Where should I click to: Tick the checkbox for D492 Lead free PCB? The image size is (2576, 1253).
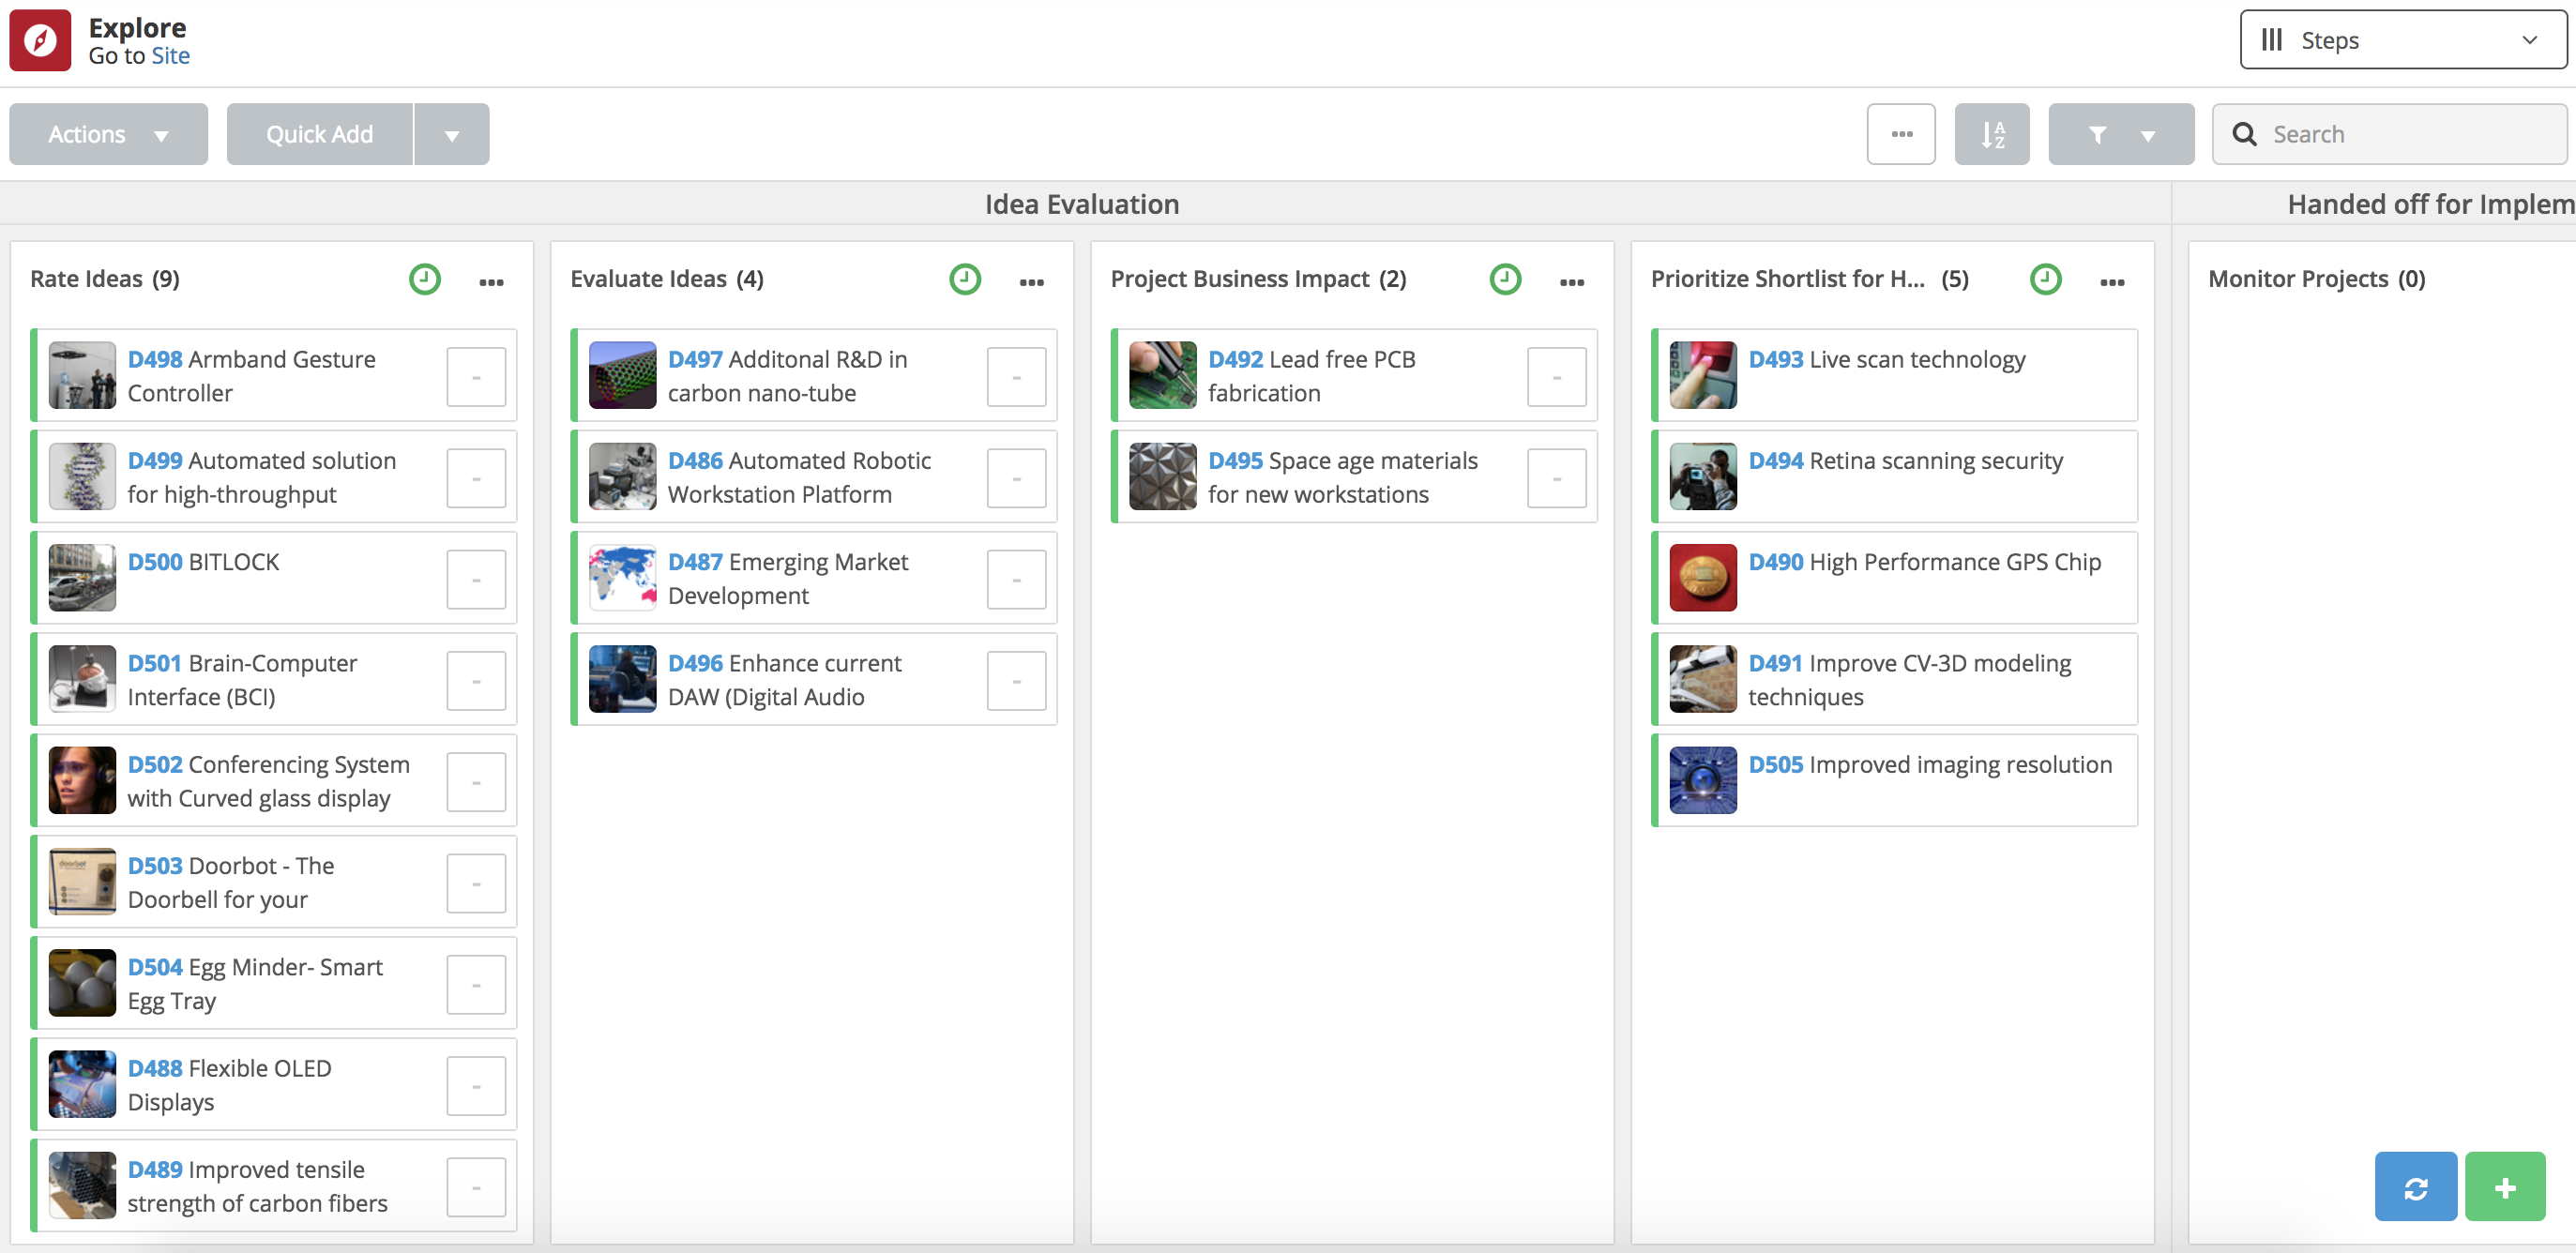[x=1556, y=377]
